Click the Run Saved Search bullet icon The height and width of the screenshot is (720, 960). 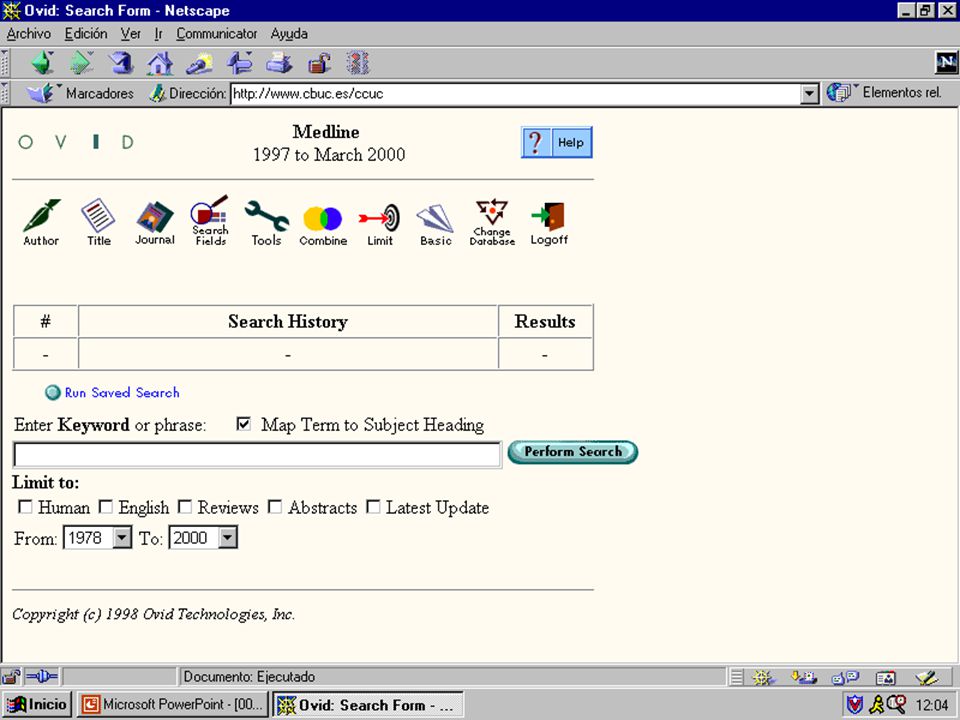point(53,392)
